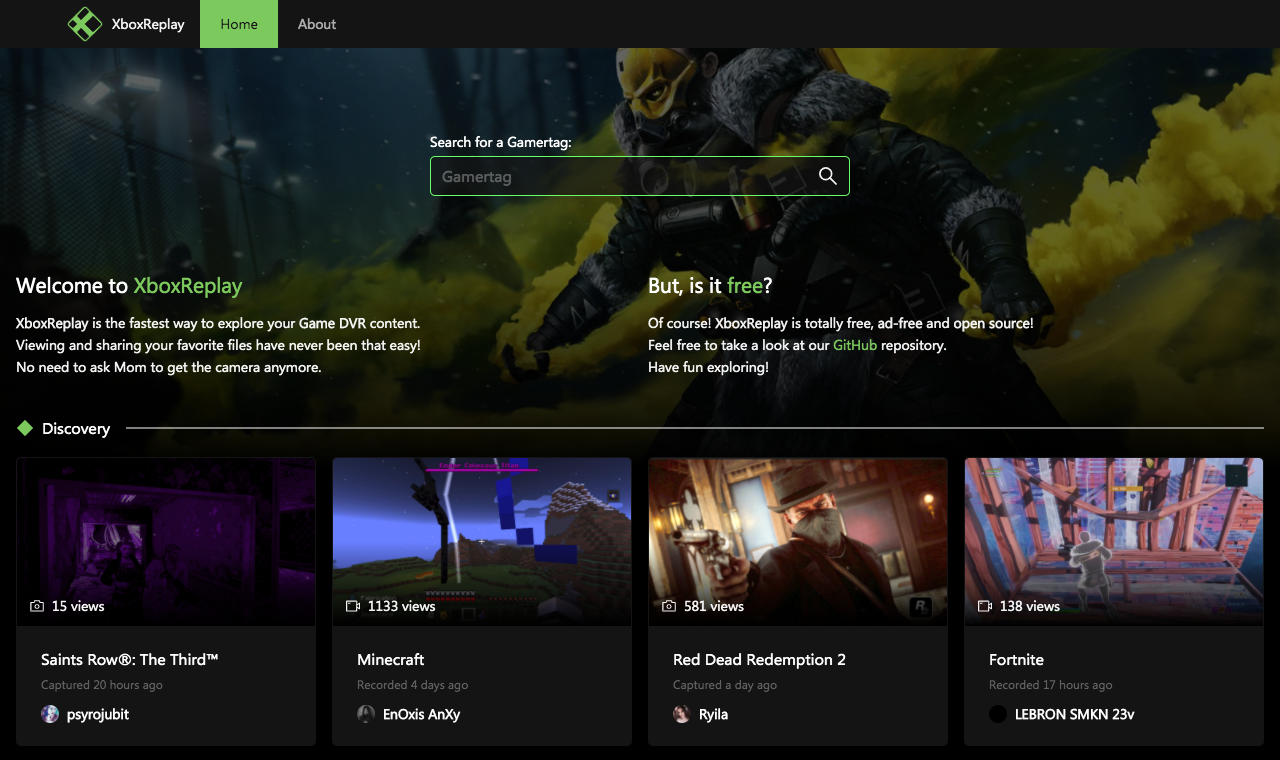Click the video clip icon on Fortnite card

coord(985,605)
